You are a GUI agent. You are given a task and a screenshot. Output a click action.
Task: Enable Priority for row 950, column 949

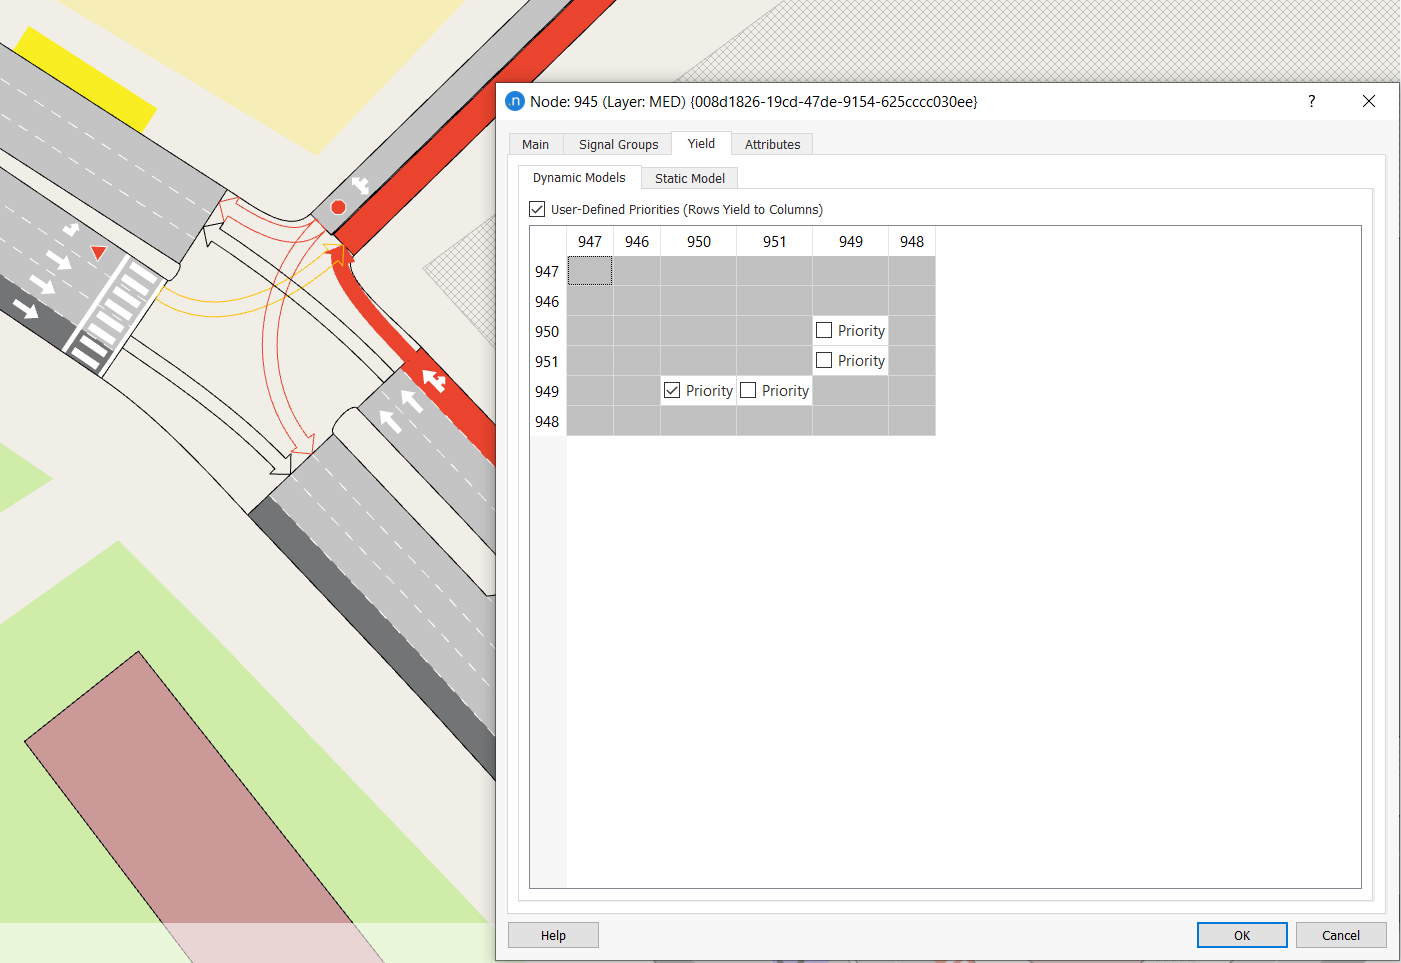point(824,330)
